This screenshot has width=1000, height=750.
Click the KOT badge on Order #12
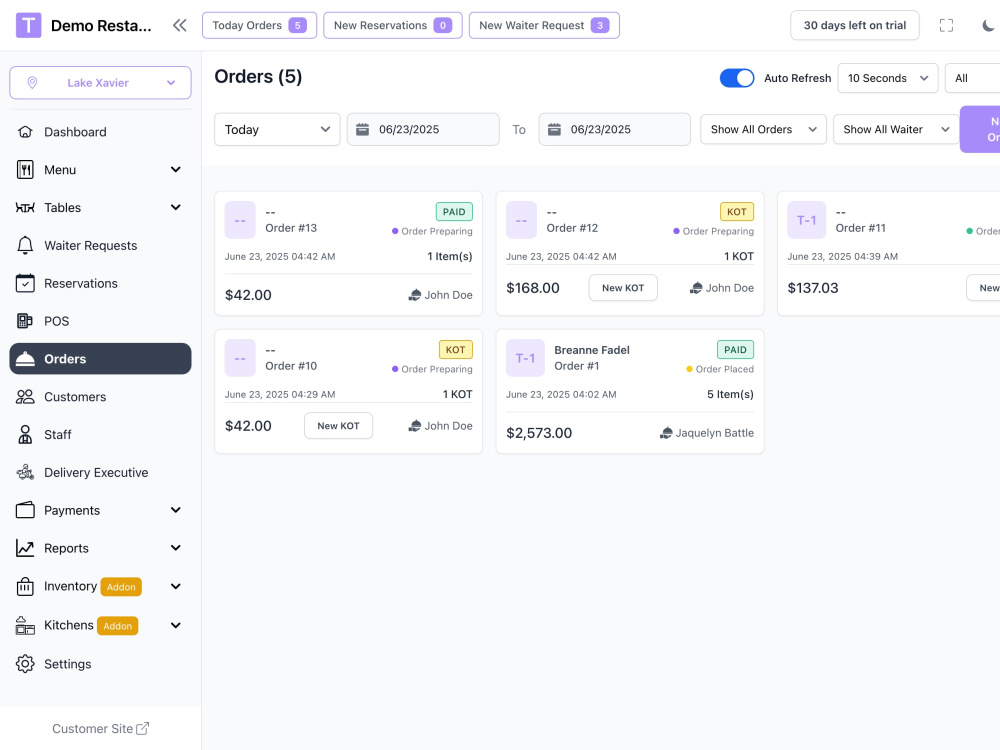pos(737,212)
